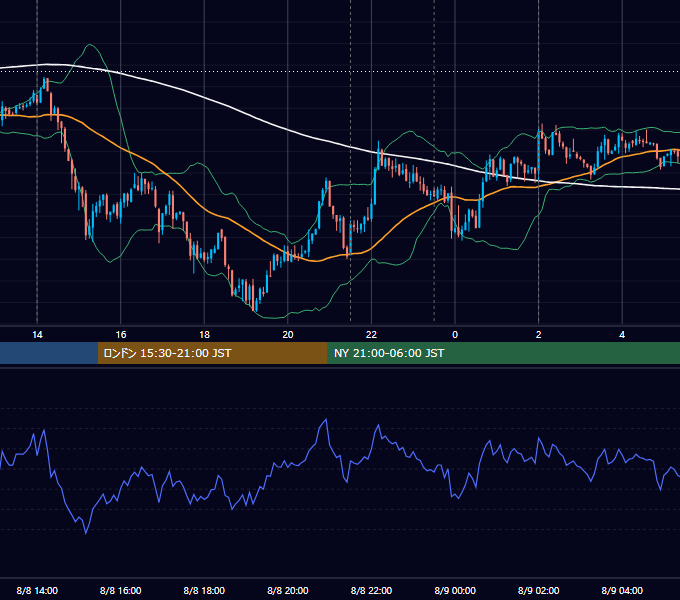Click the '8/8 22:00' label on indicator axis
Screen dimensions: 680x600
[371, 590]
